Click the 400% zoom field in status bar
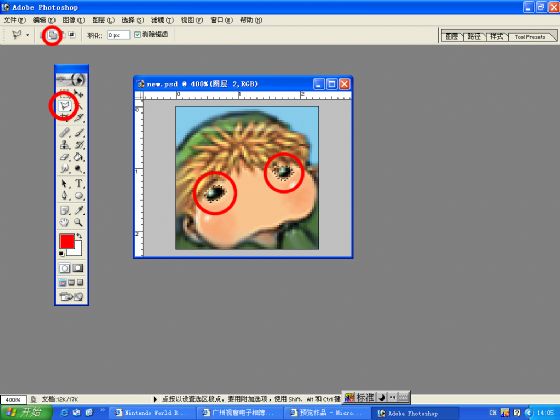Screen dimensions: 560x420 coord(14,400)
